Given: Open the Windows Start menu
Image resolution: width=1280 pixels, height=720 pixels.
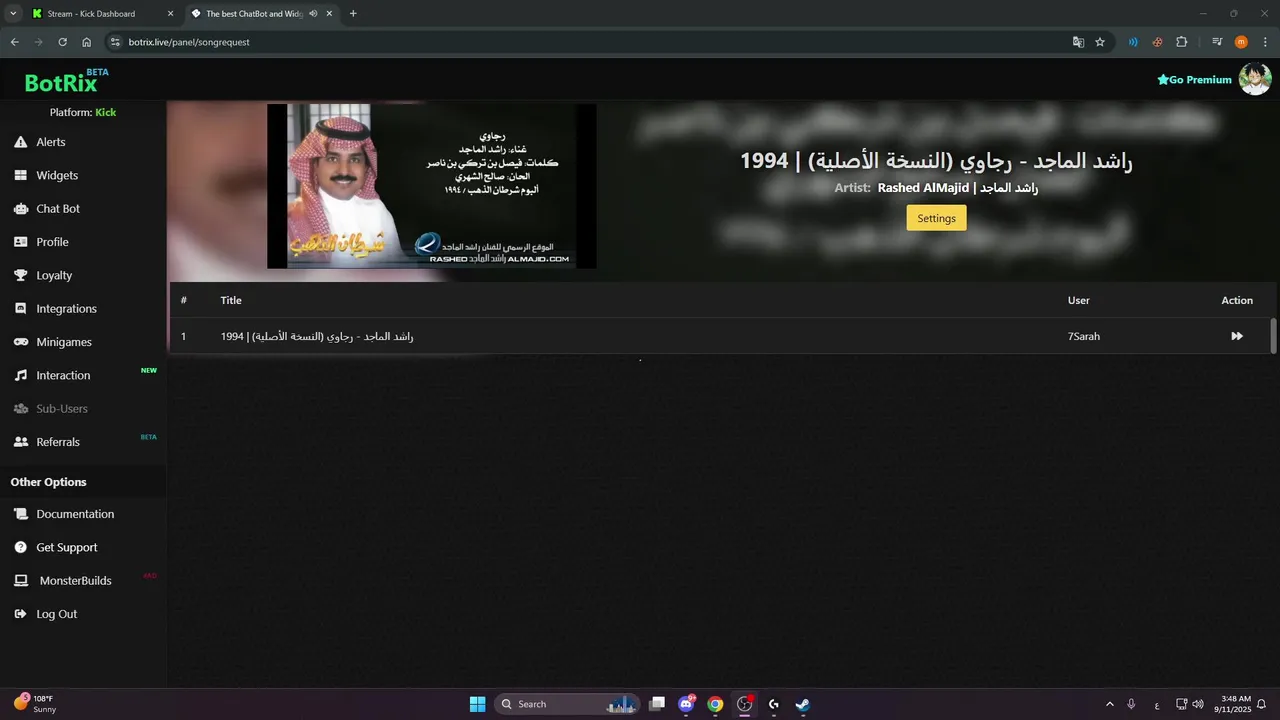Looking at the screenshot, I should [477, 704].
